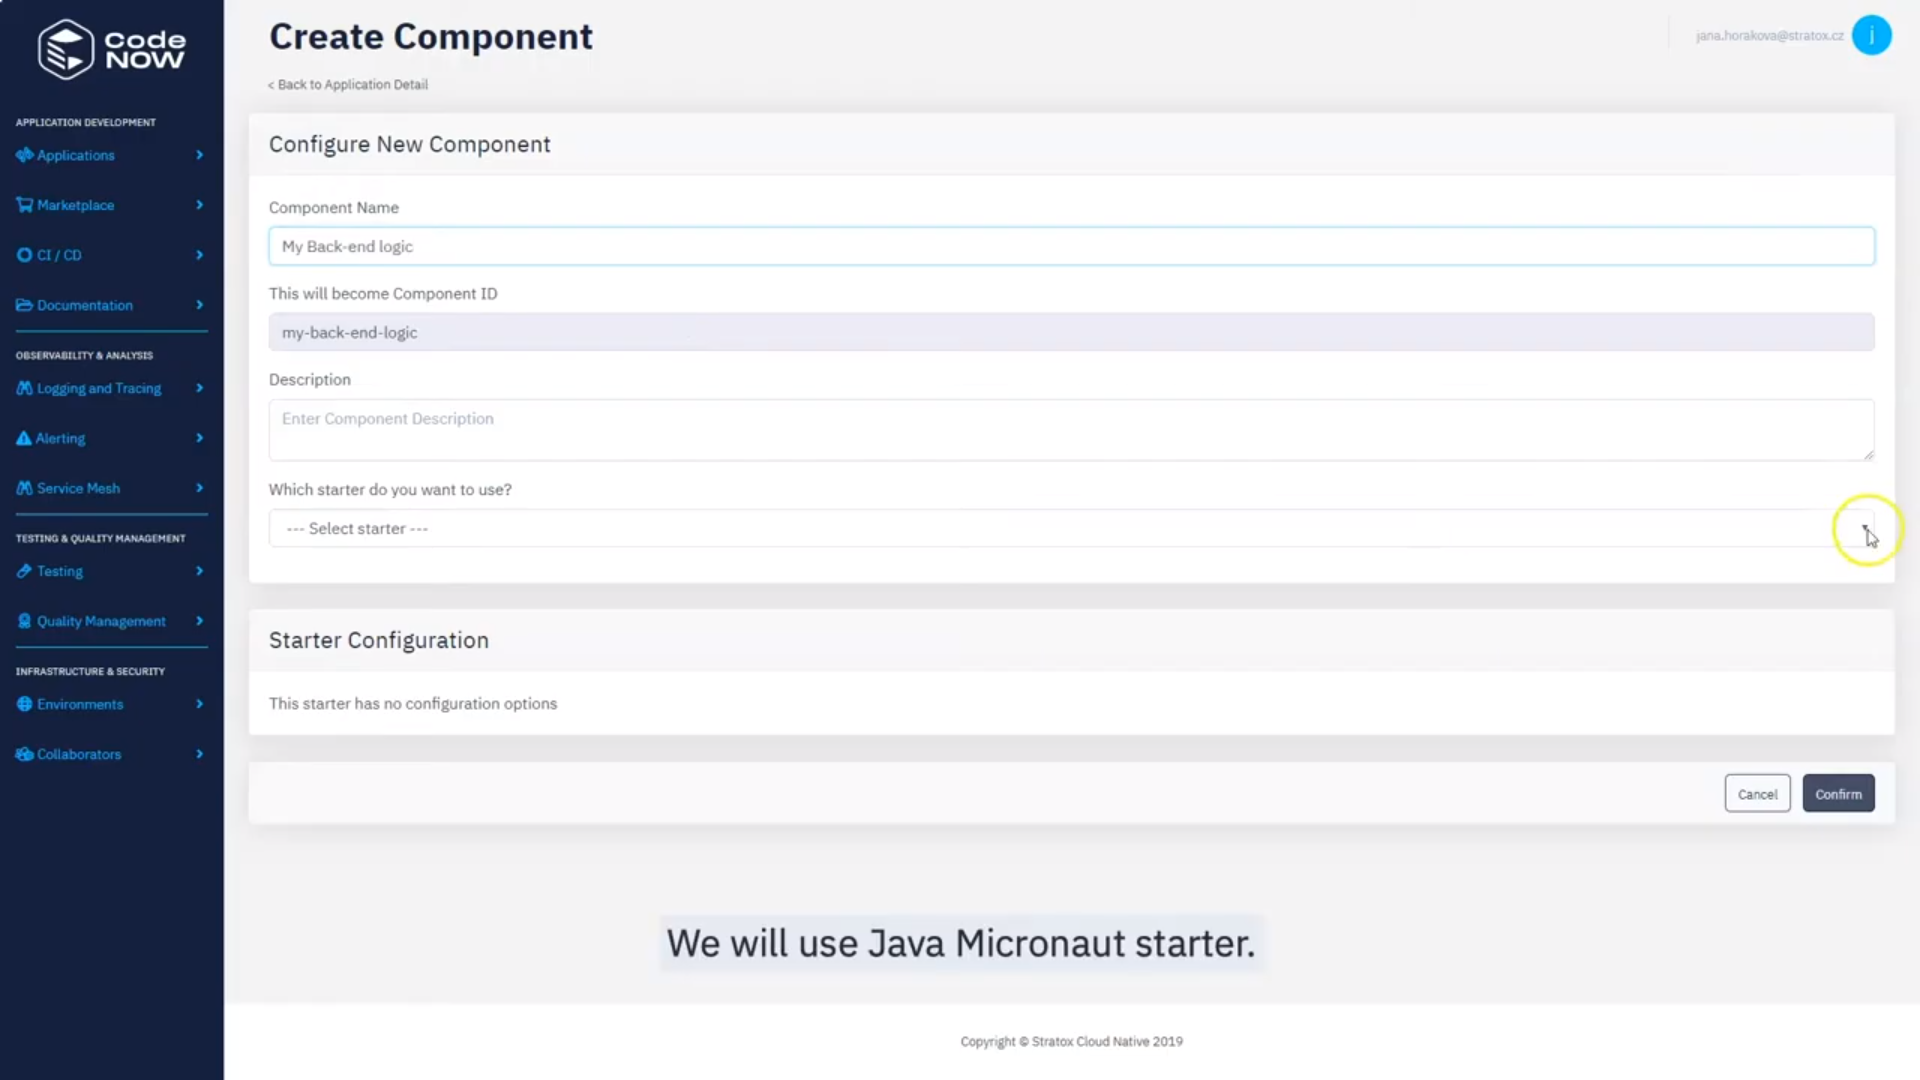Select the Logging and Tracing icon
1920x1080 pixels.
23,388
